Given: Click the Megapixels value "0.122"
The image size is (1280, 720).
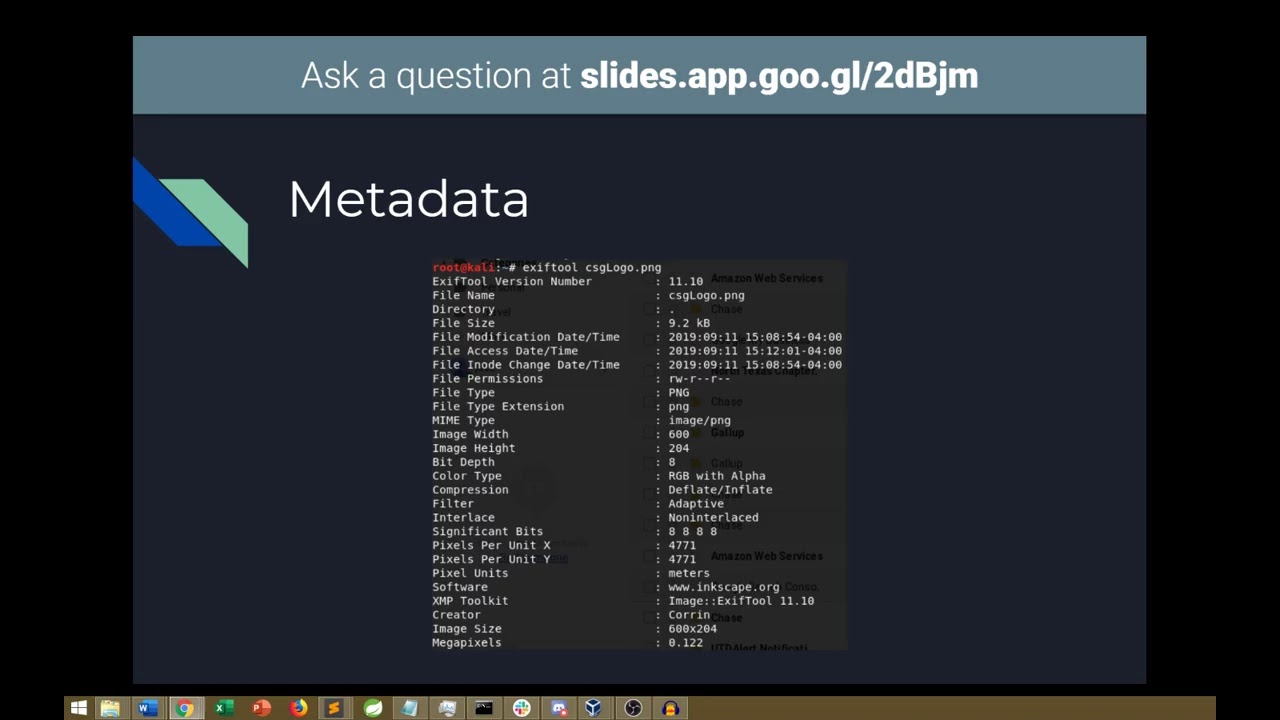Looking at the screenshot, I should (x=686, y=643).
